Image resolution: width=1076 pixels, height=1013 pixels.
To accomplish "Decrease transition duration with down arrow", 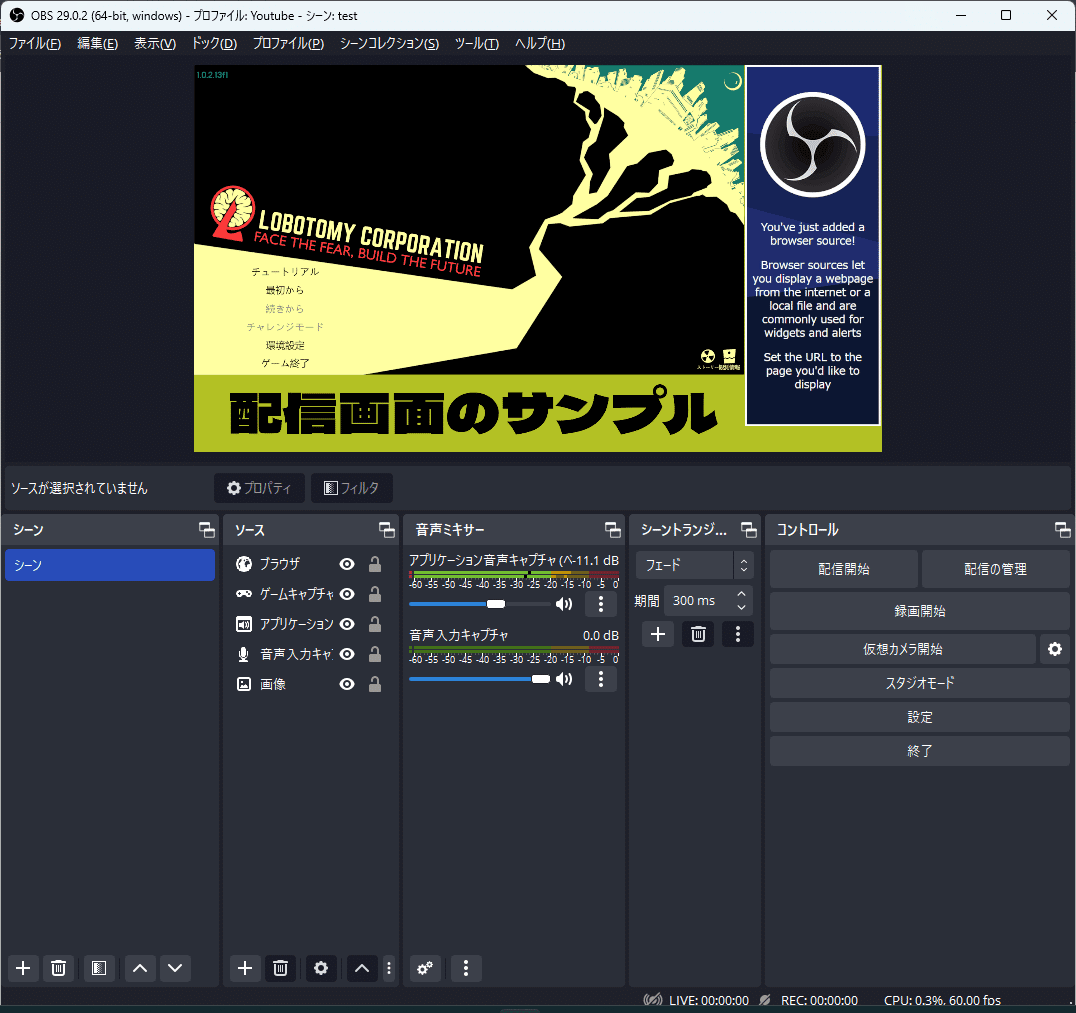I will (741, 607).
